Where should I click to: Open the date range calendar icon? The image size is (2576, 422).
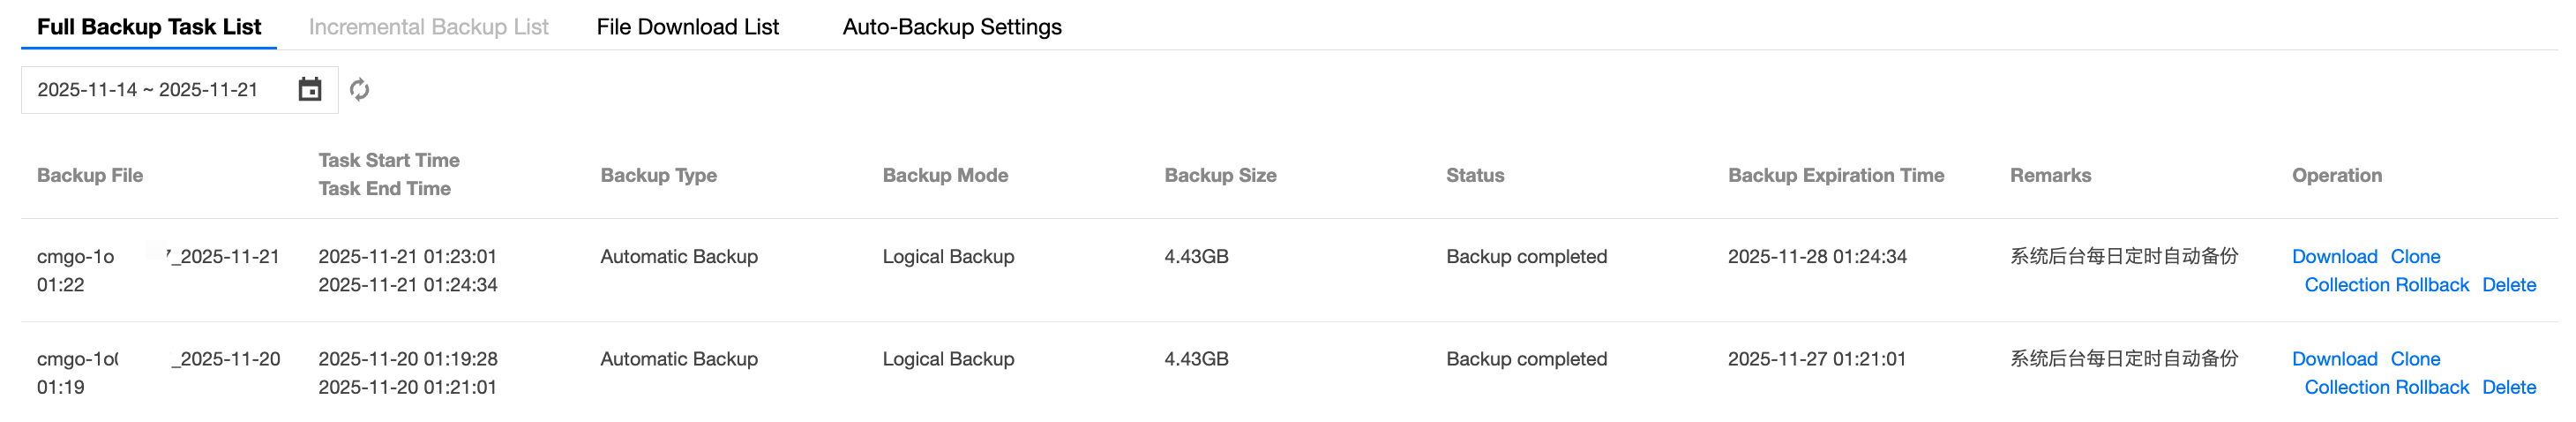[x=310, y=90]
